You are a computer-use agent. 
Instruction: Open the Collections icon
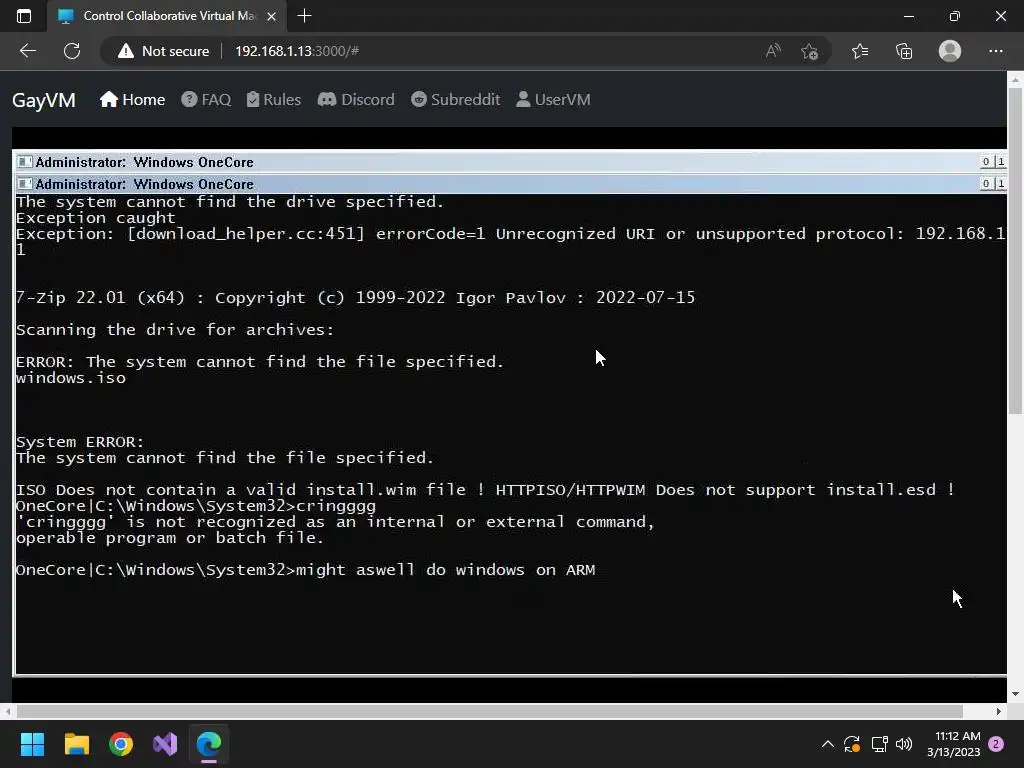pos(904,51)
